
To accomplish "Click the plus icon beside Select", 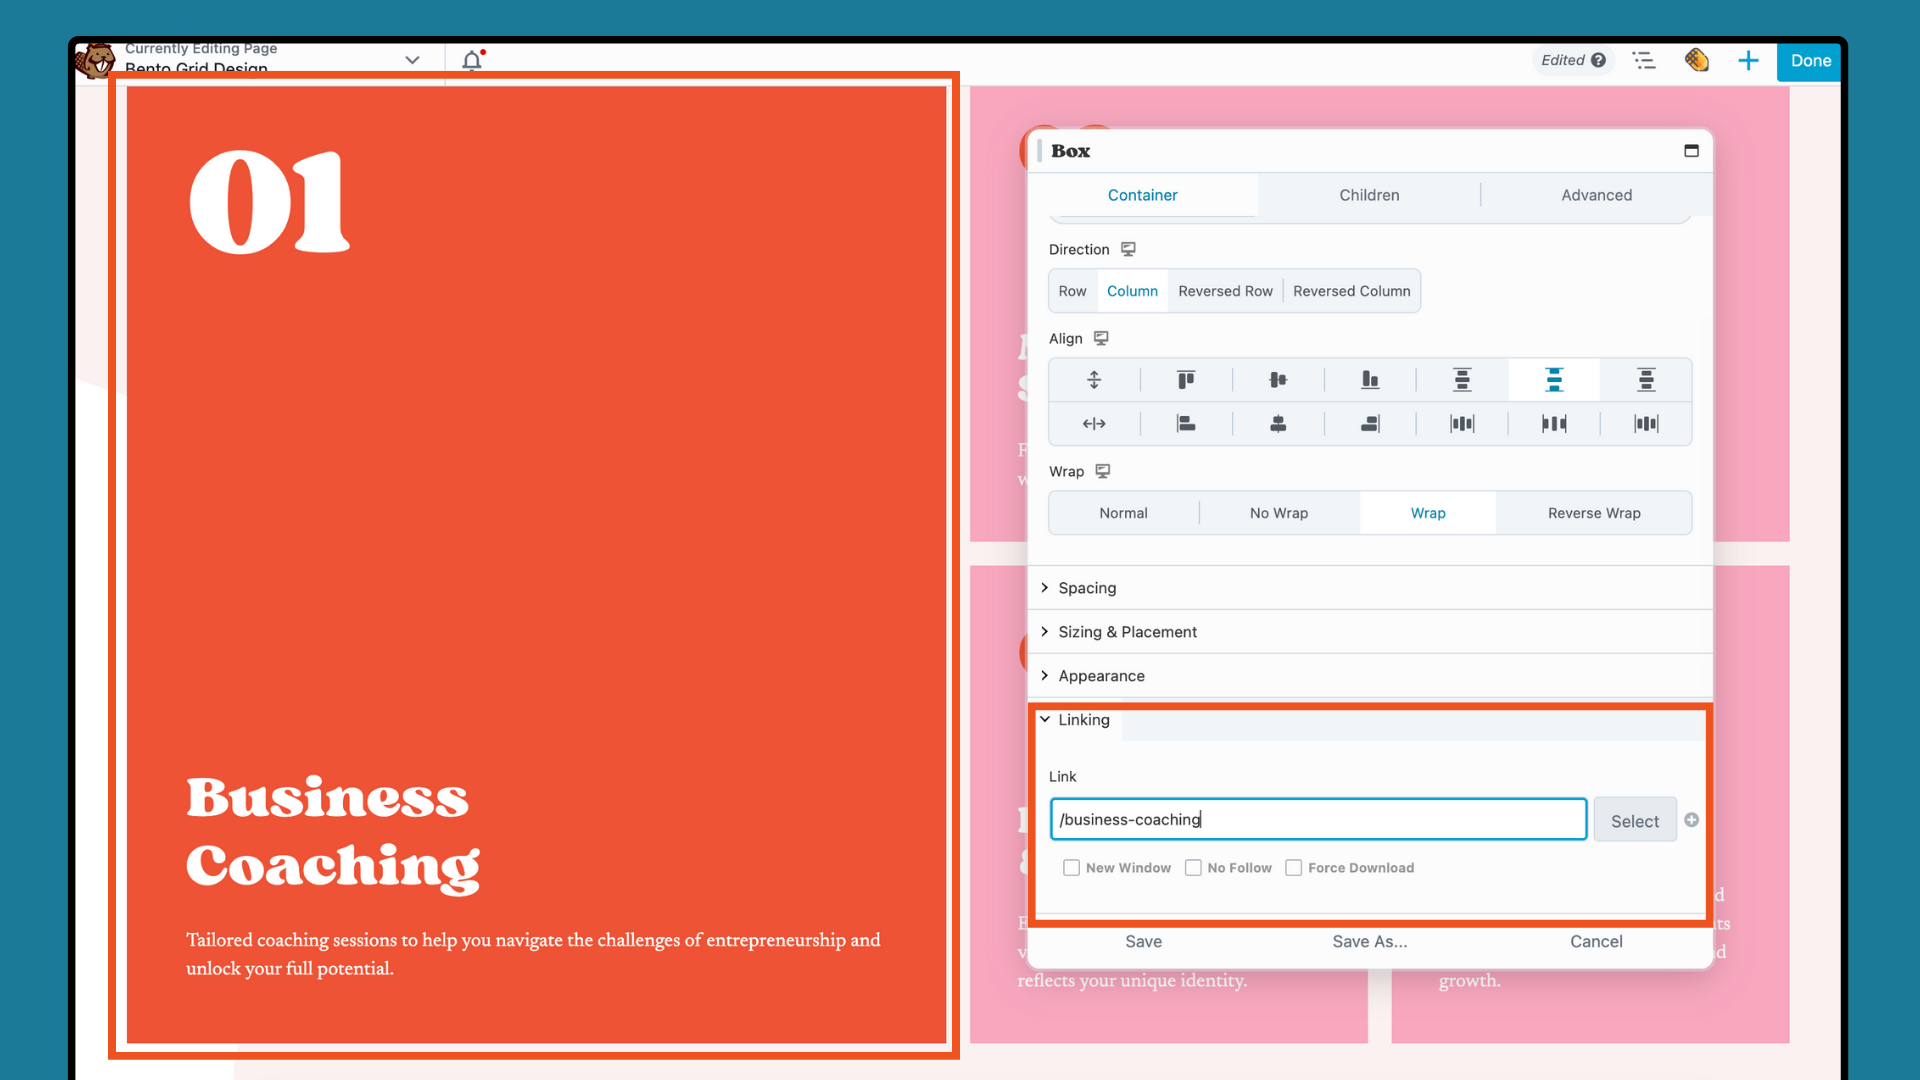I will click(x=1692, y=820).
